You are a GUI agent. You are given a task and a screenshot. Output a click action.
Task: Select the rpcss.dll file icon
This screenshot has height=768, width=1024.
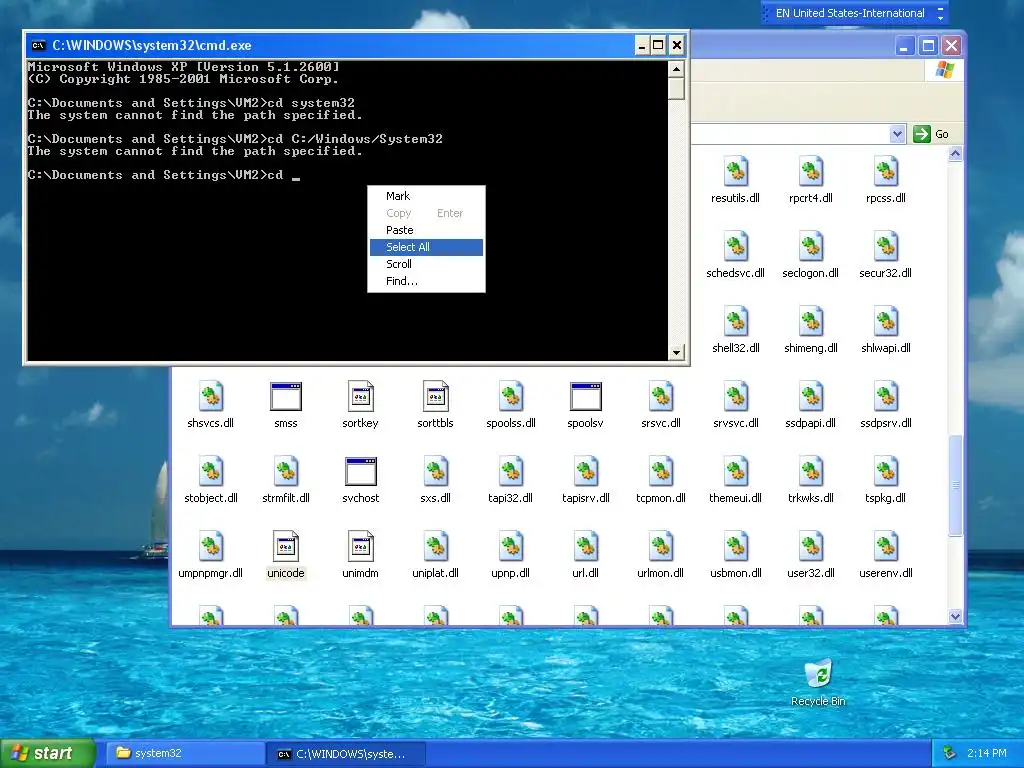pyautogui.click(x=886, y=172)
